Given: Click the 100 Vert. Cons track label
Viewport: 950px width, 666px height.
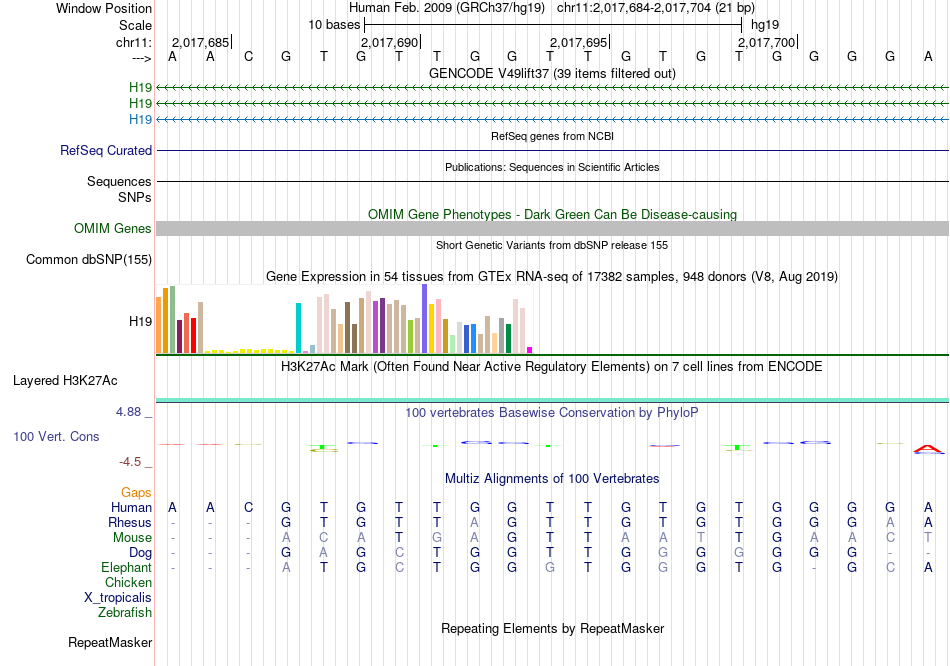Looking at the screenshot, I should point(56,437).
